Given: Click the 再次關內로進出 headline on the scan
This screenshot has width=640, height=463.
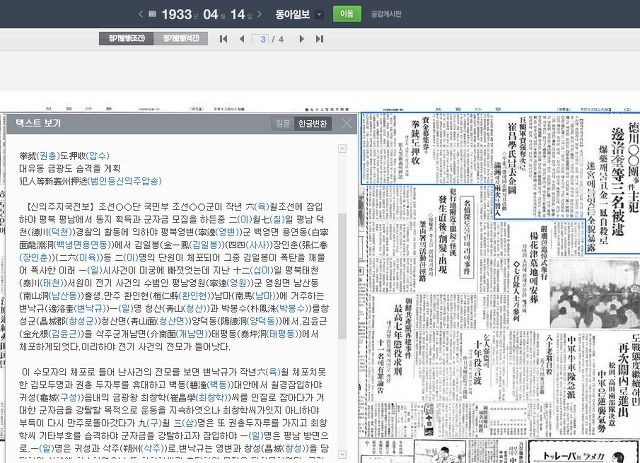Looking at the screenshot, I should 623,380.
